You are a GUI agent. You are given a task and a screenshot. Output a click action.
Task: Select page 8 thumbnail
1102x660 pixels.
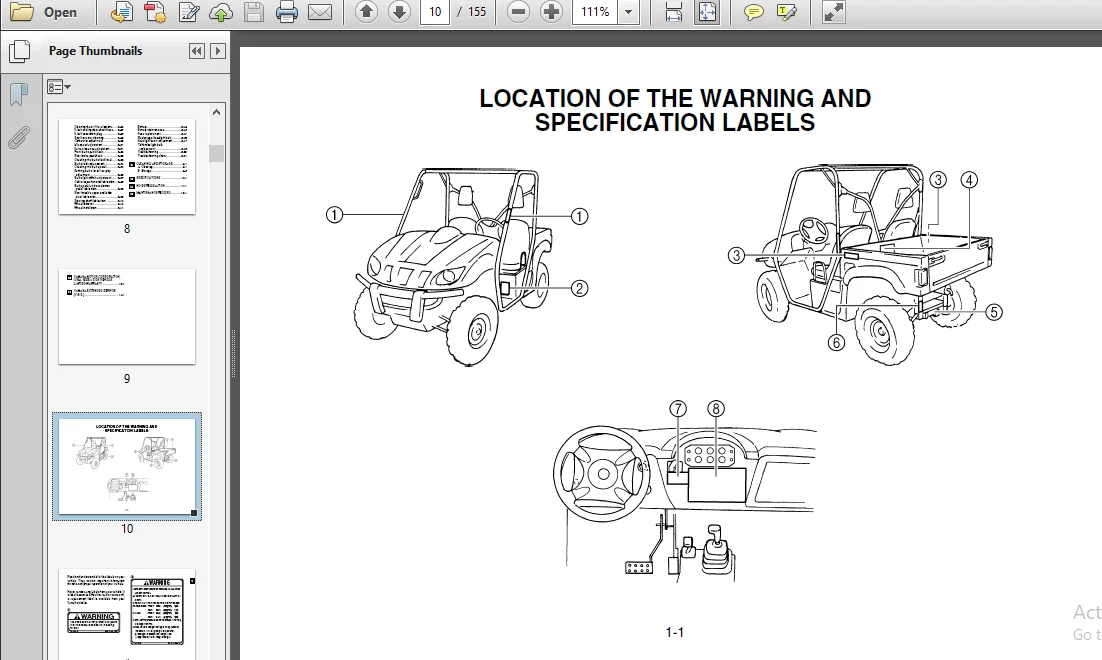[127, 167]
